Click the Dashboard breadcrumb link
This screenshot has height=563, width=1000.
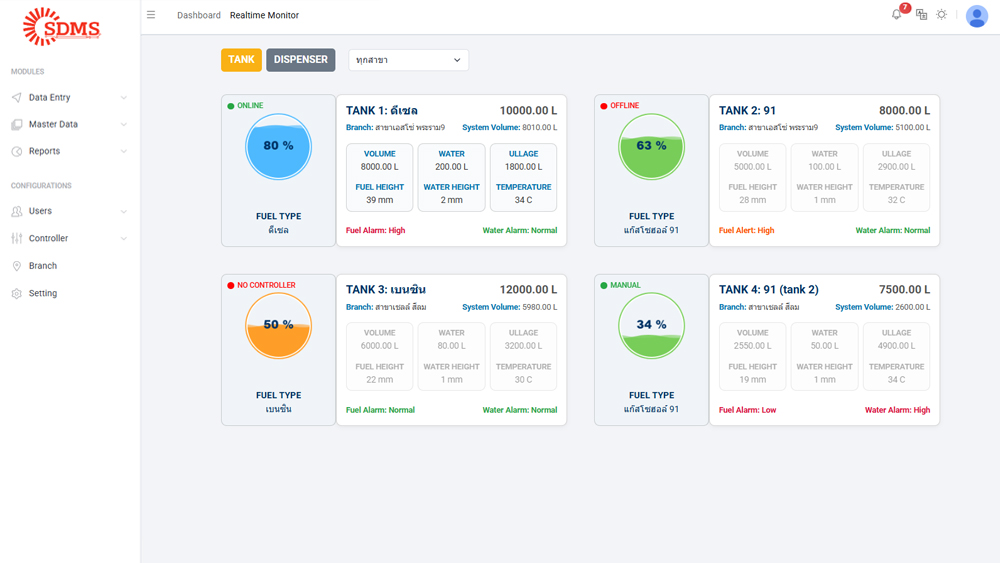(199, 16)
